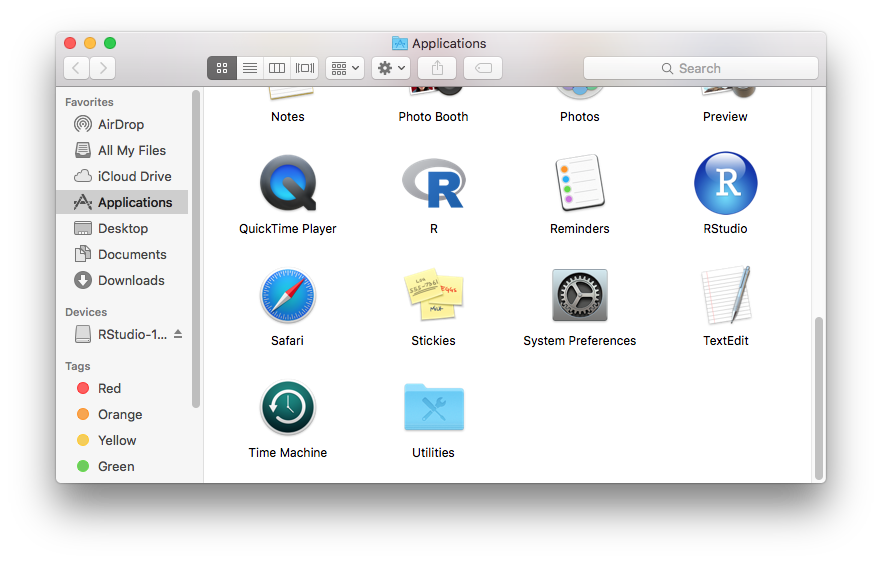Viewport: 882px width, 563px height.
Task: Click the Share toolbar button
Action: point(437,68)
